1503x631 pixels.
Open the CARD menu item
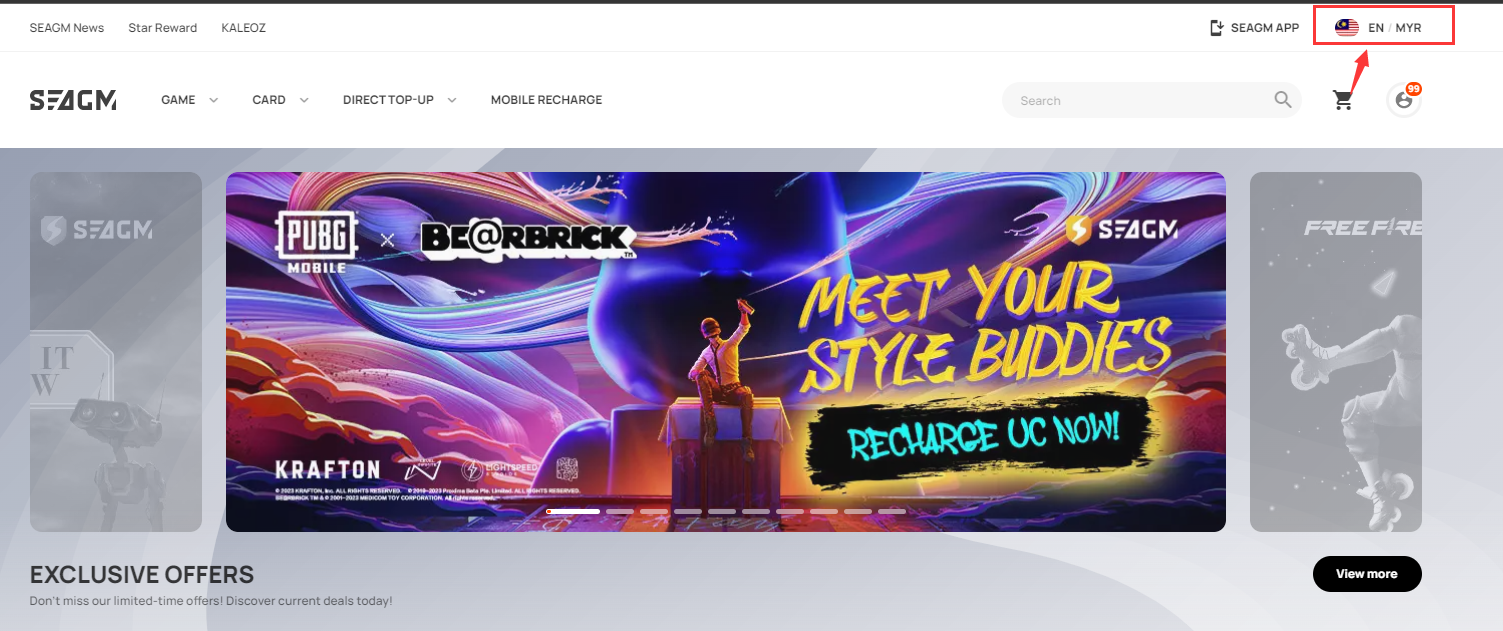pyautogui.click(x=269, y=100)
